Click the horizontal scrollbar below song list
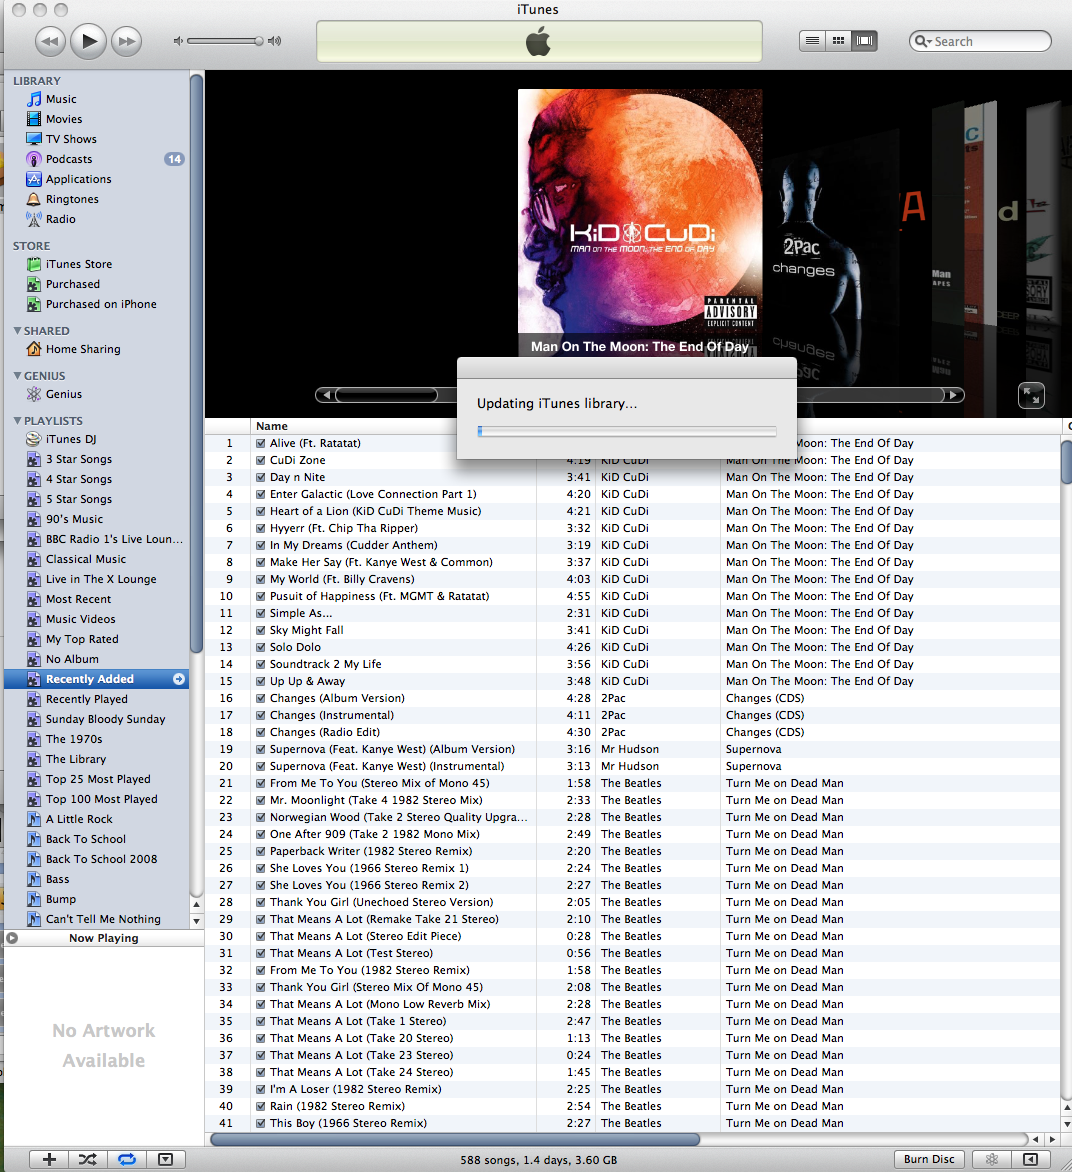 click(455, 1139)
